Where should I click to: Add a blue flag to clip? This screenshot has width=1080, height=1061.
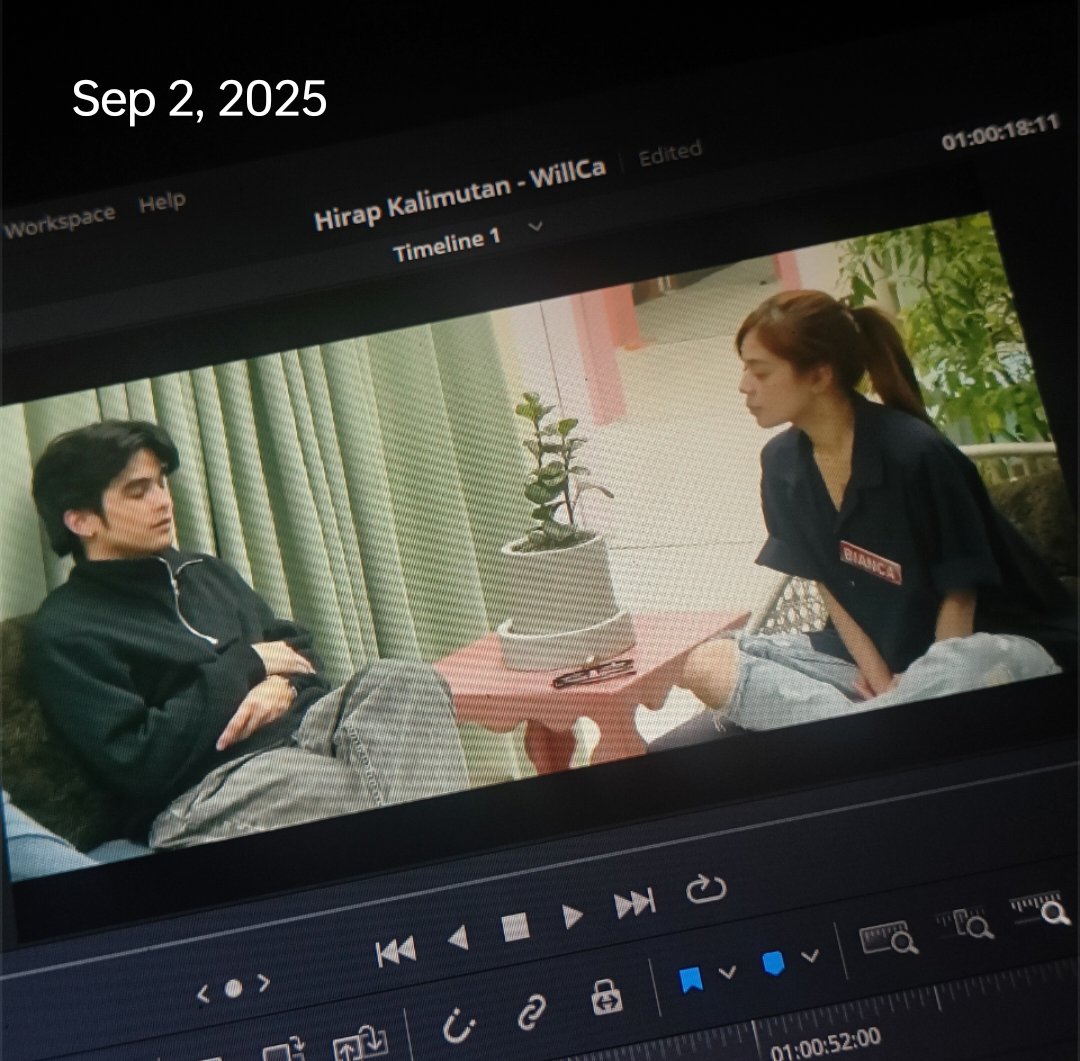tap(691, 979)
